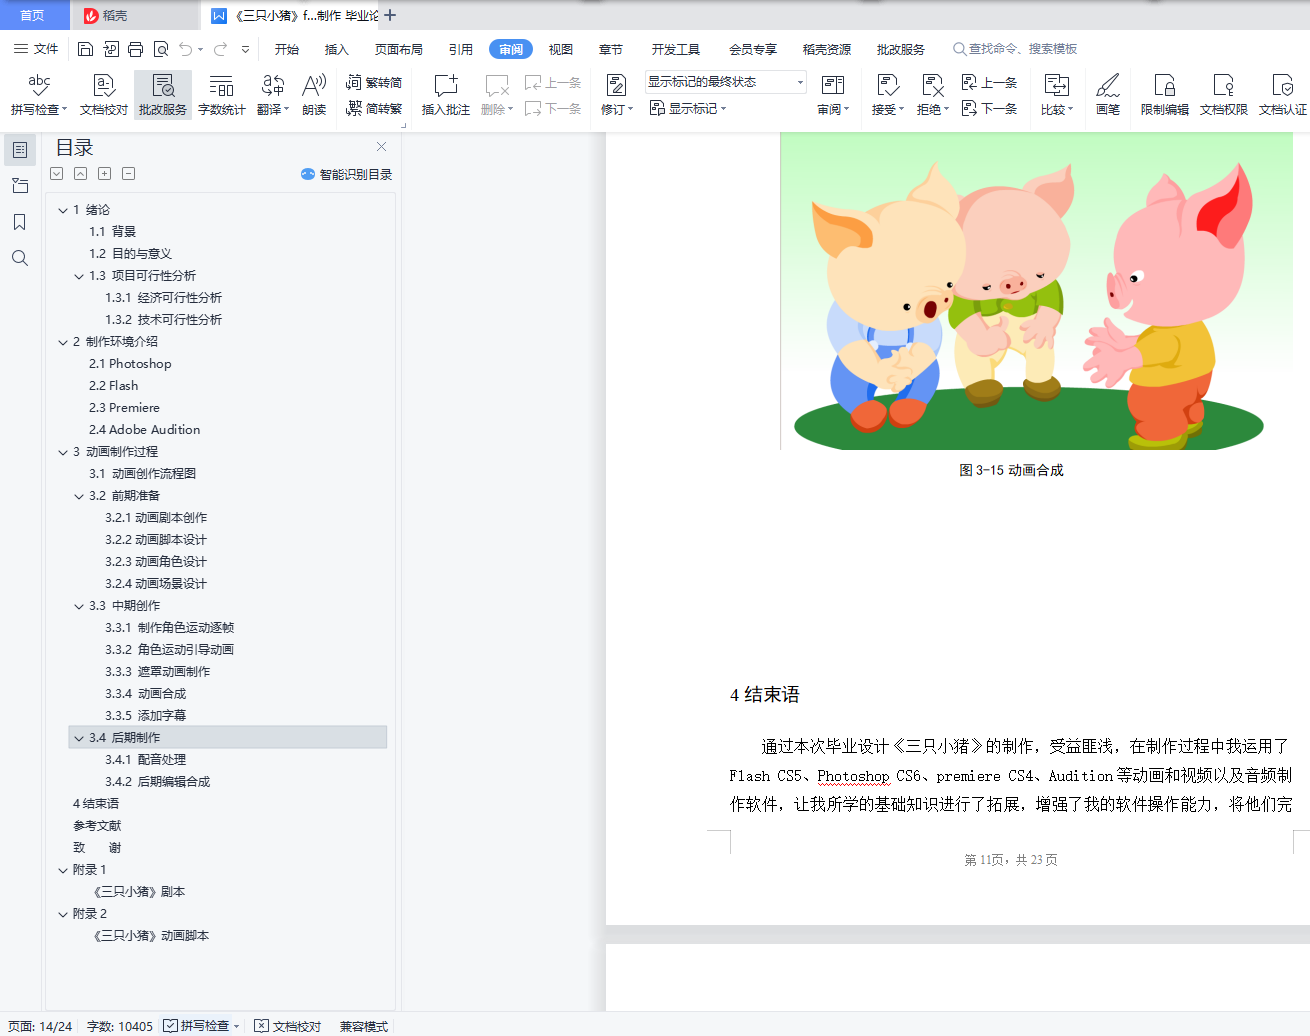
Task: Click the 页面: 14/24 page indicator
Action: (x=40, y=1026)
